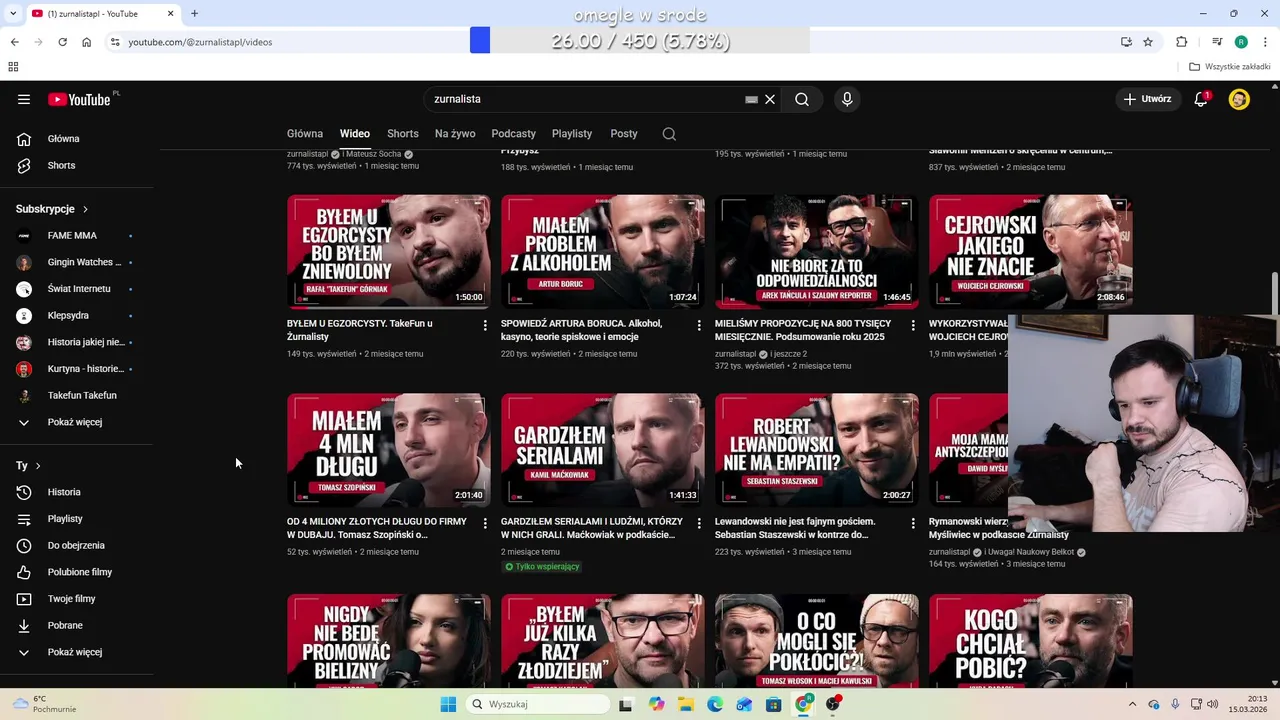
Task: Open the options menu for MIELIŚMY PROPOZYCJĘ NA 800 TYSIĘCY video
Action: coord(913,325)
